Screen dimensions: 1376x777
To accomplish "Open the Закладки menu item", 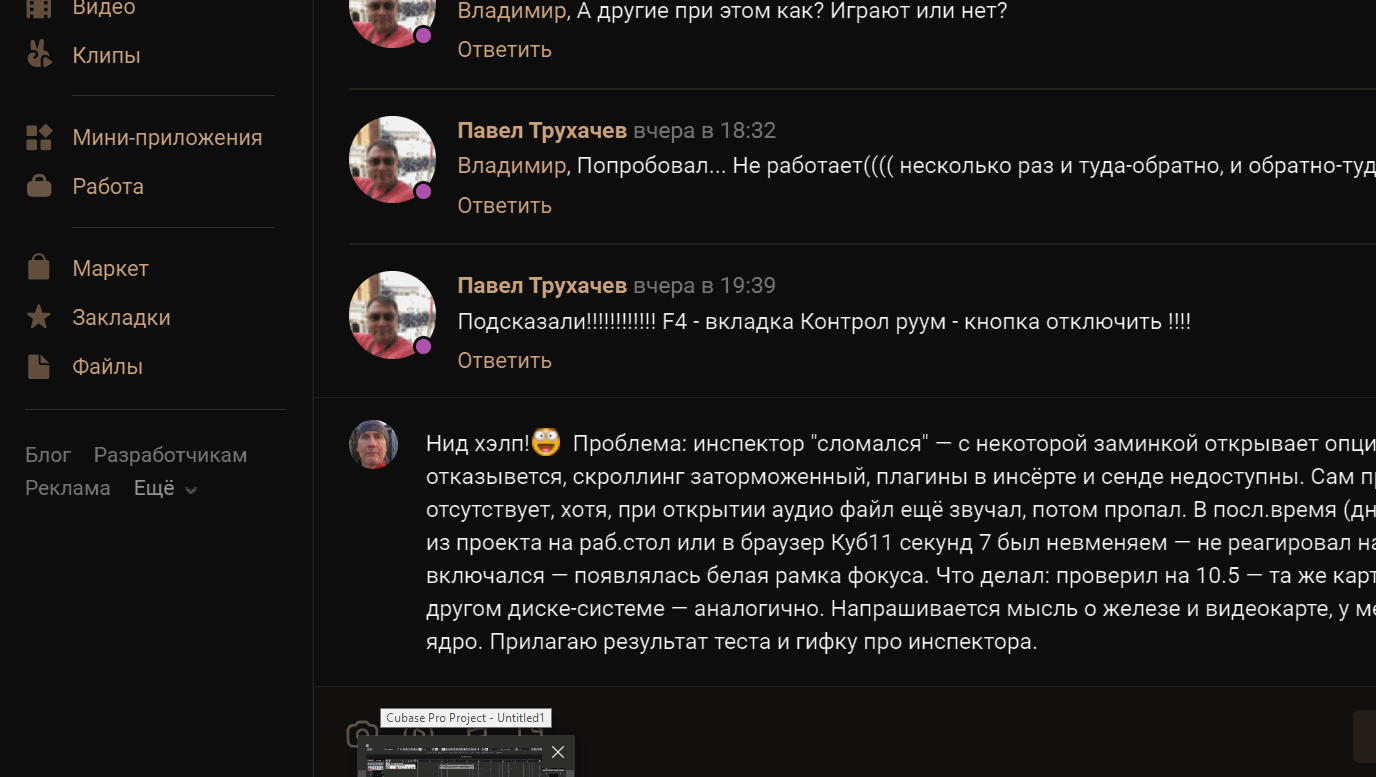I will [121, 318].
